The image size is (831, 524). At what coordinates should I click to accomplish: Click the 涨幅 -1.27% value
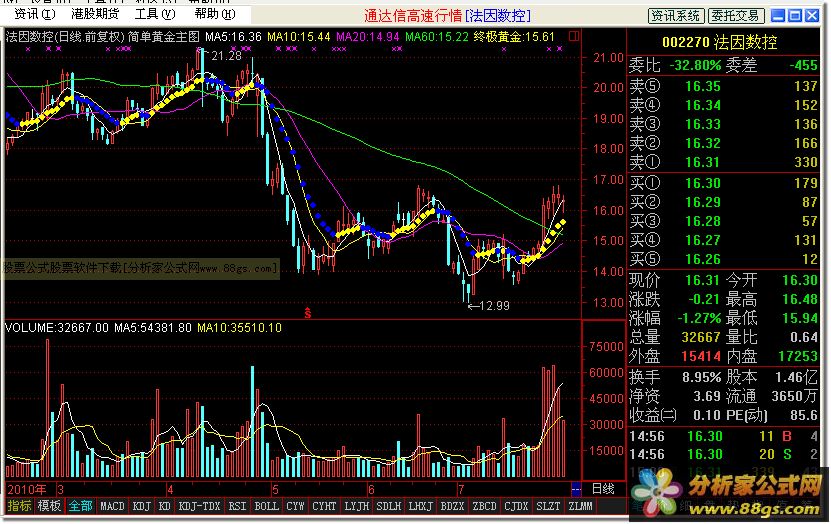(699, 318)
